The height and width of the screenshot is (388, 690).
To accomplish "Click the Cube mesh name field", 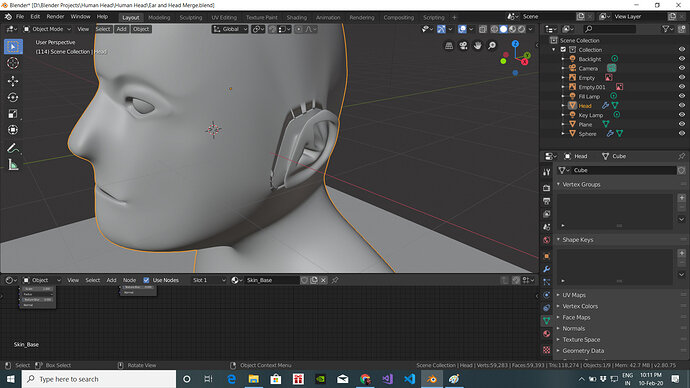I will [x=623, y=170].
